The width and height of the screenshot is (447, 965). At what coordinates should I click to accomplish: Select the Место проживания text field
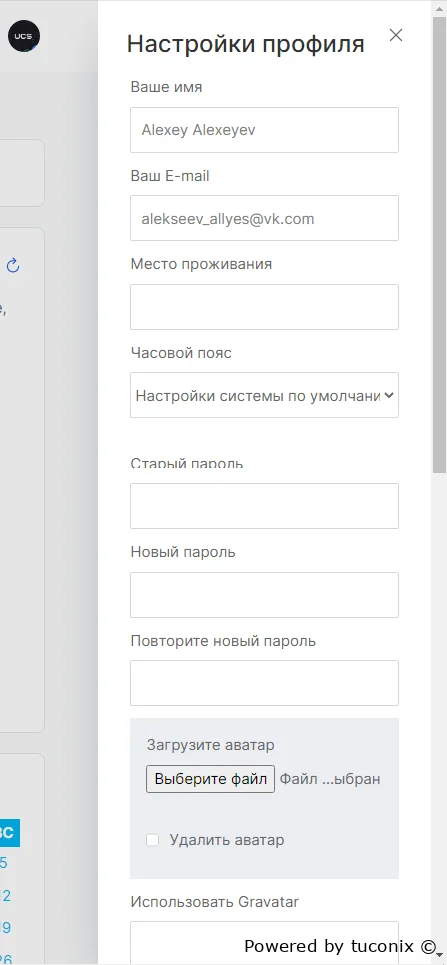(x=264, y=306)
